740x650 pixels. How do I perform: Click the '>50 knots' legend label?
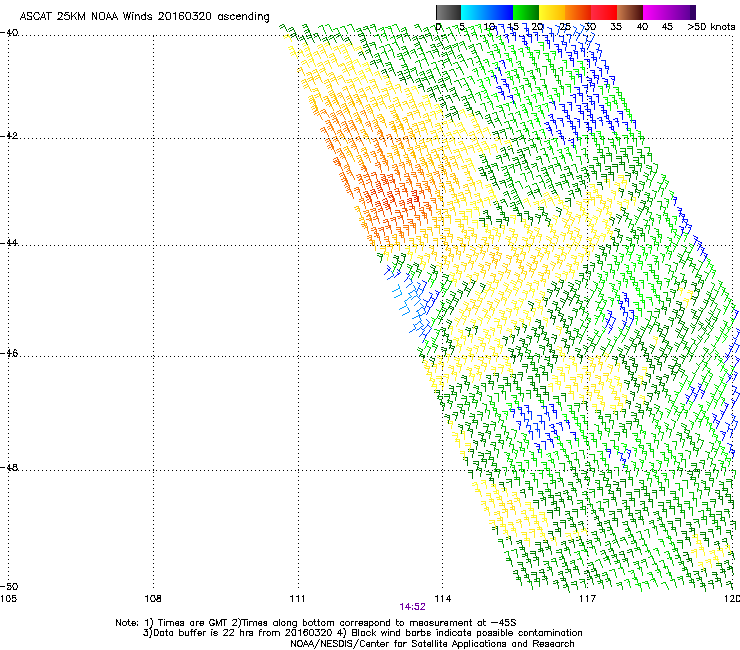712,27
